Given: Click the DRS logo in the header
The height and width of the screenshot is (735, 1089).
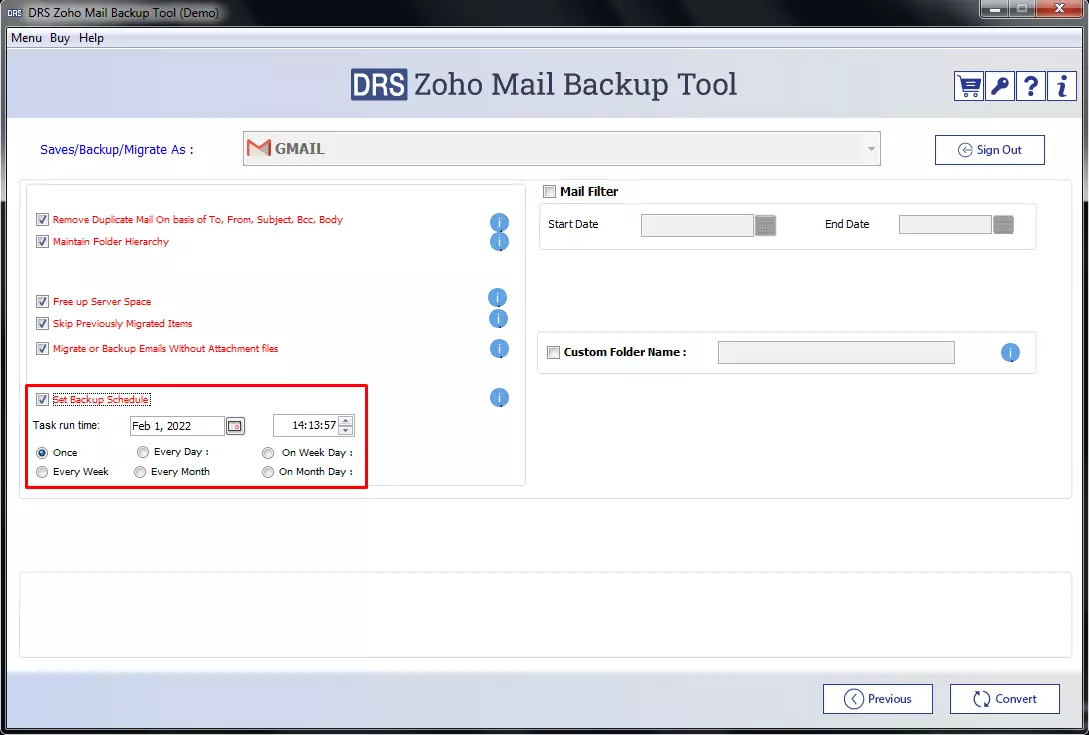Looking at the screenshot, I should click(379, 85).
